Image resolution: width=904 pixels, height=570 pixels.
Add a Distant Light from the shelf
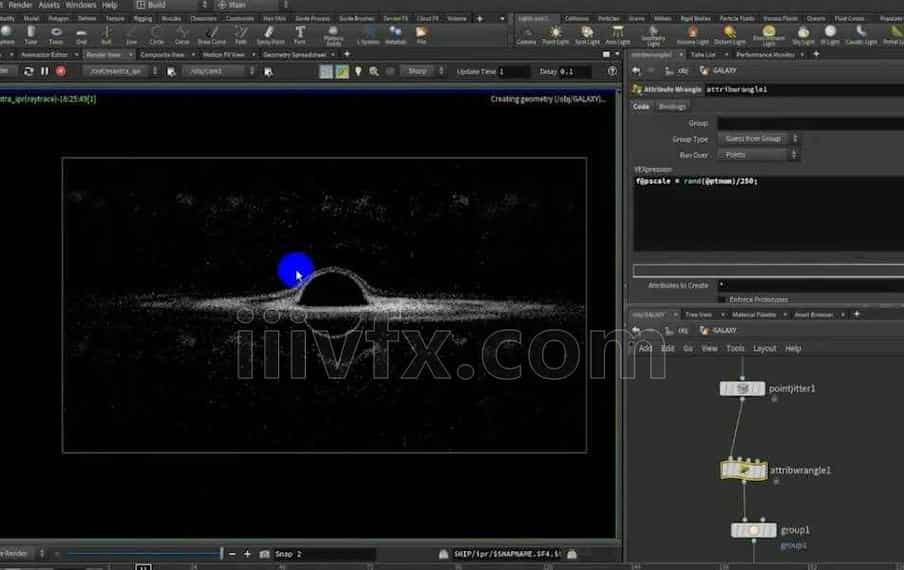tap(729, 35)
